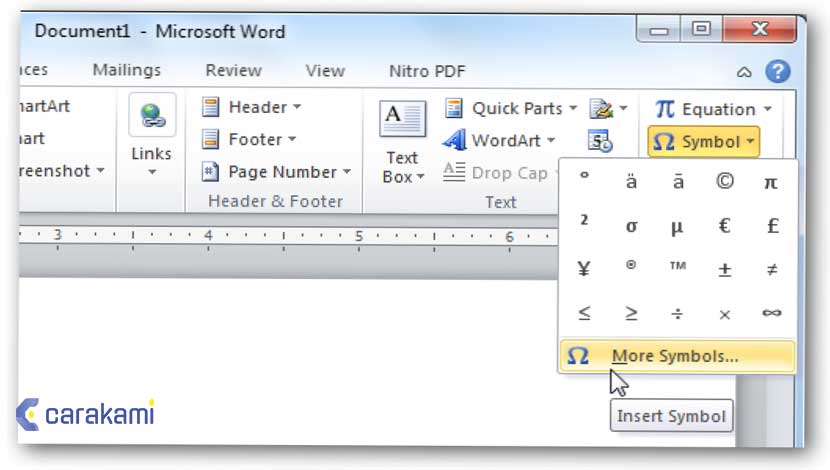Insert the multiplication × symbol
The width and height of the screenshot is (830, 470).
(725, 313)
